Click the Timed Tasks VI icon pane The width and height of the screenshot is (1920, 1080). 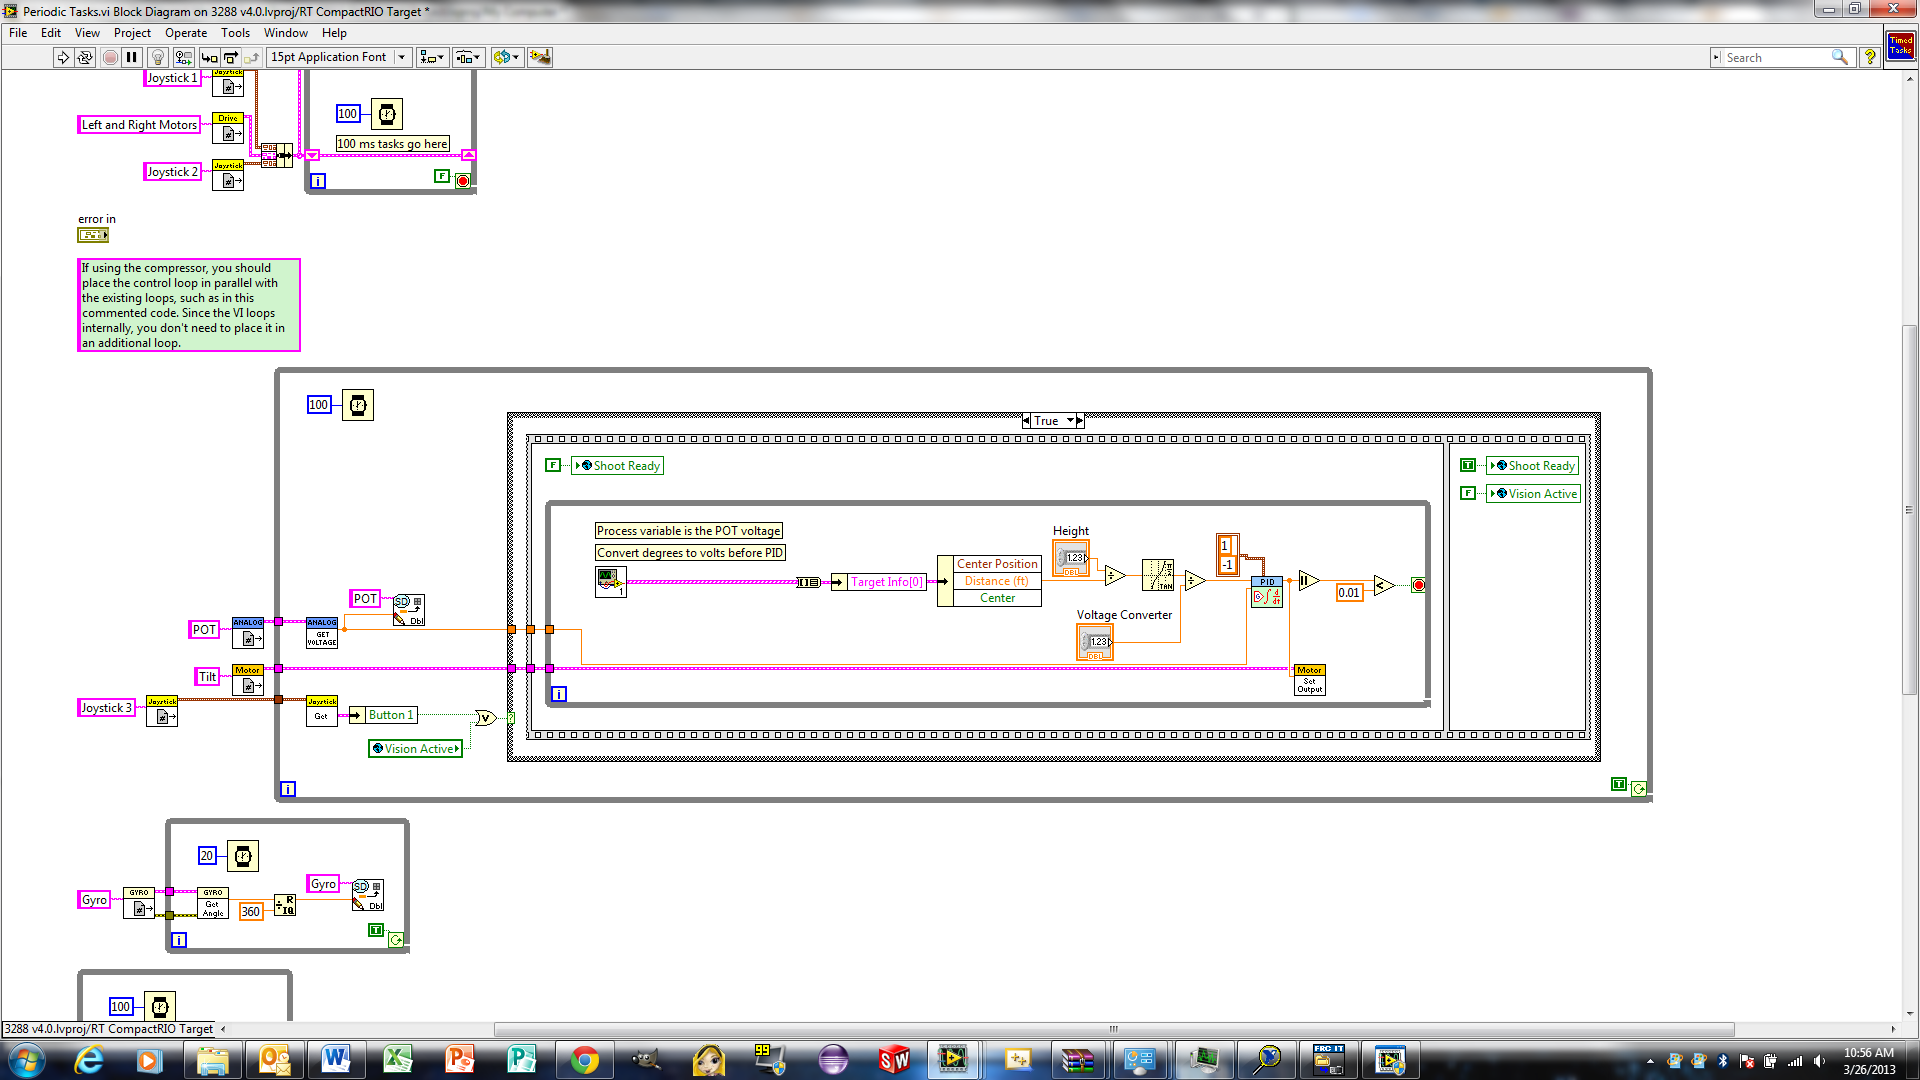pyautogui.click(x=1900, y=45)
